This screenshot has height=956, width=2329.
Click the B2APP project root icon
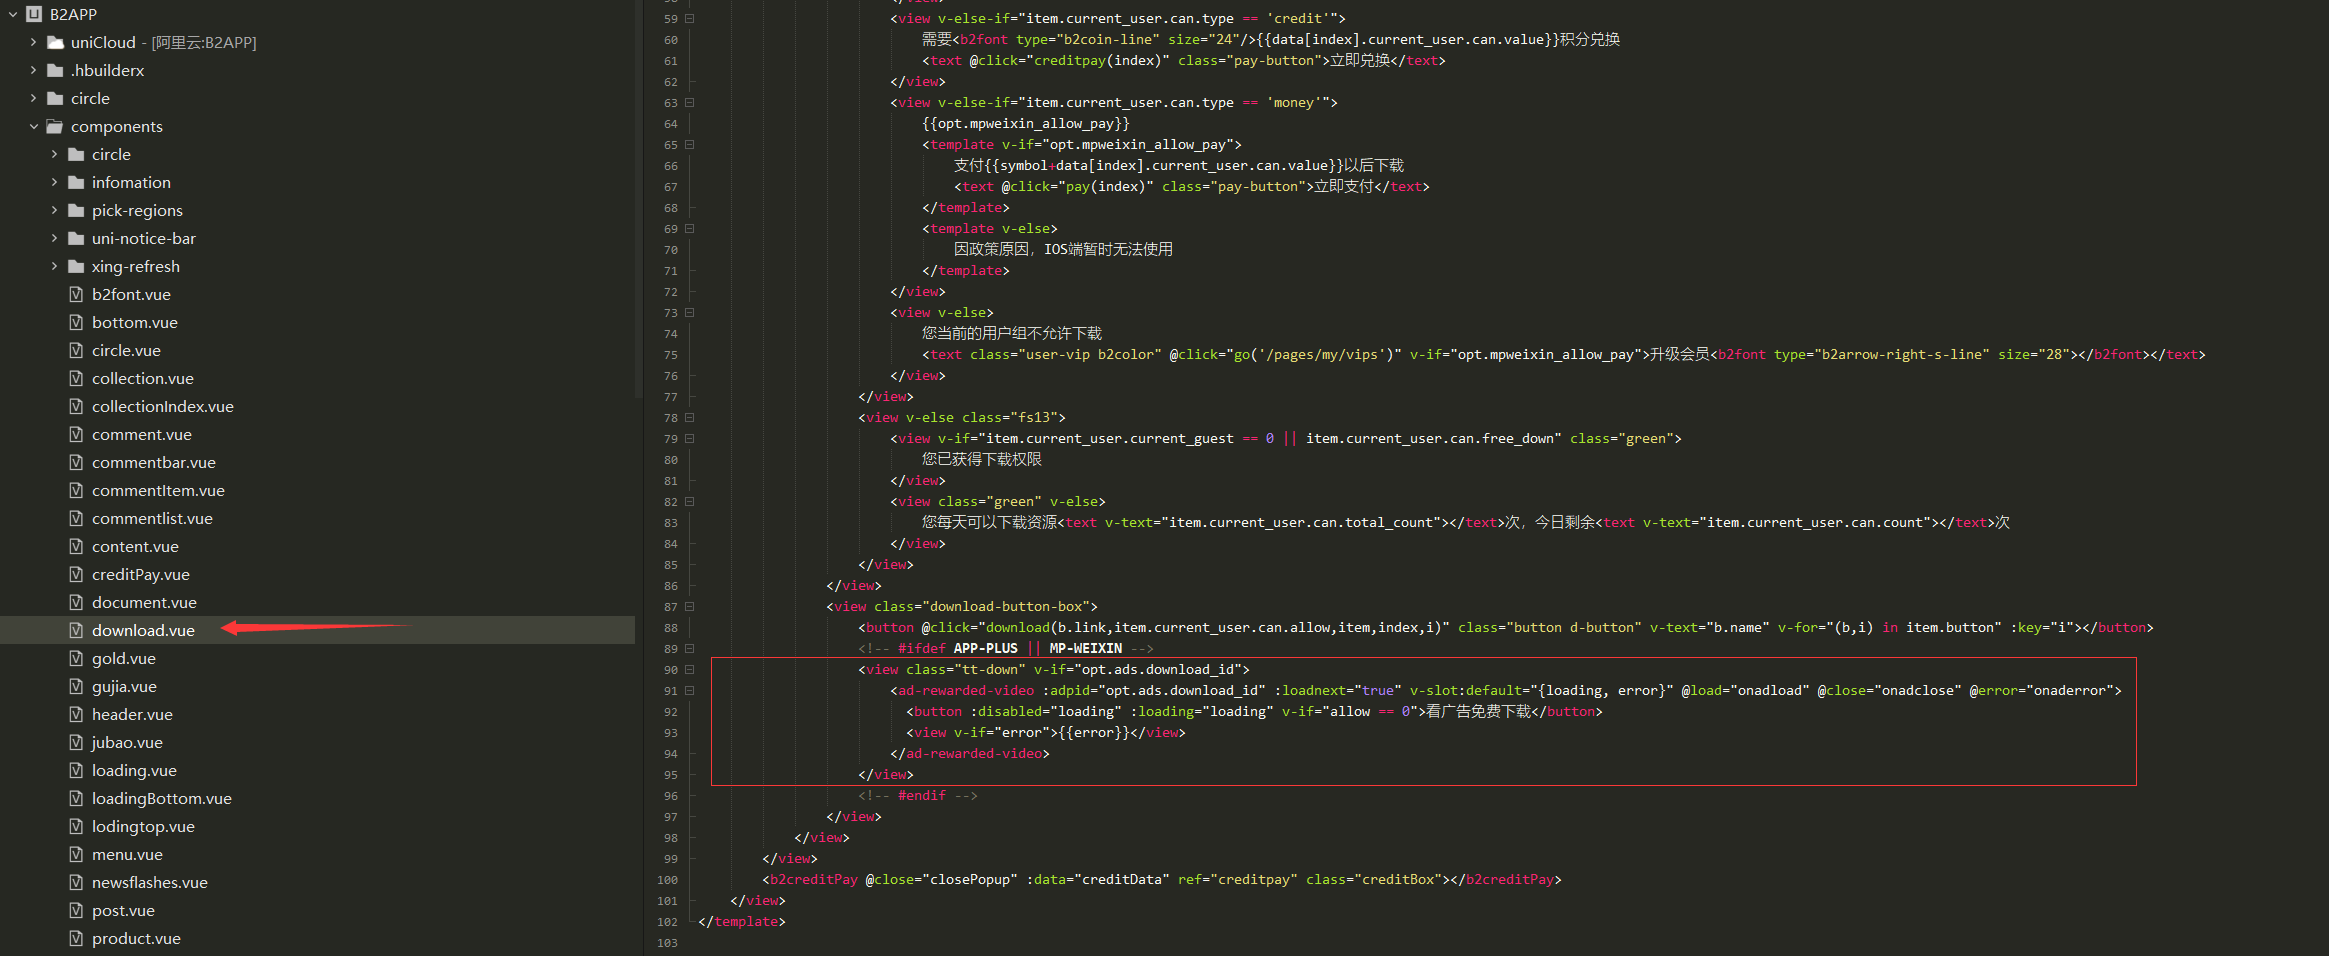tap(34, 14)
